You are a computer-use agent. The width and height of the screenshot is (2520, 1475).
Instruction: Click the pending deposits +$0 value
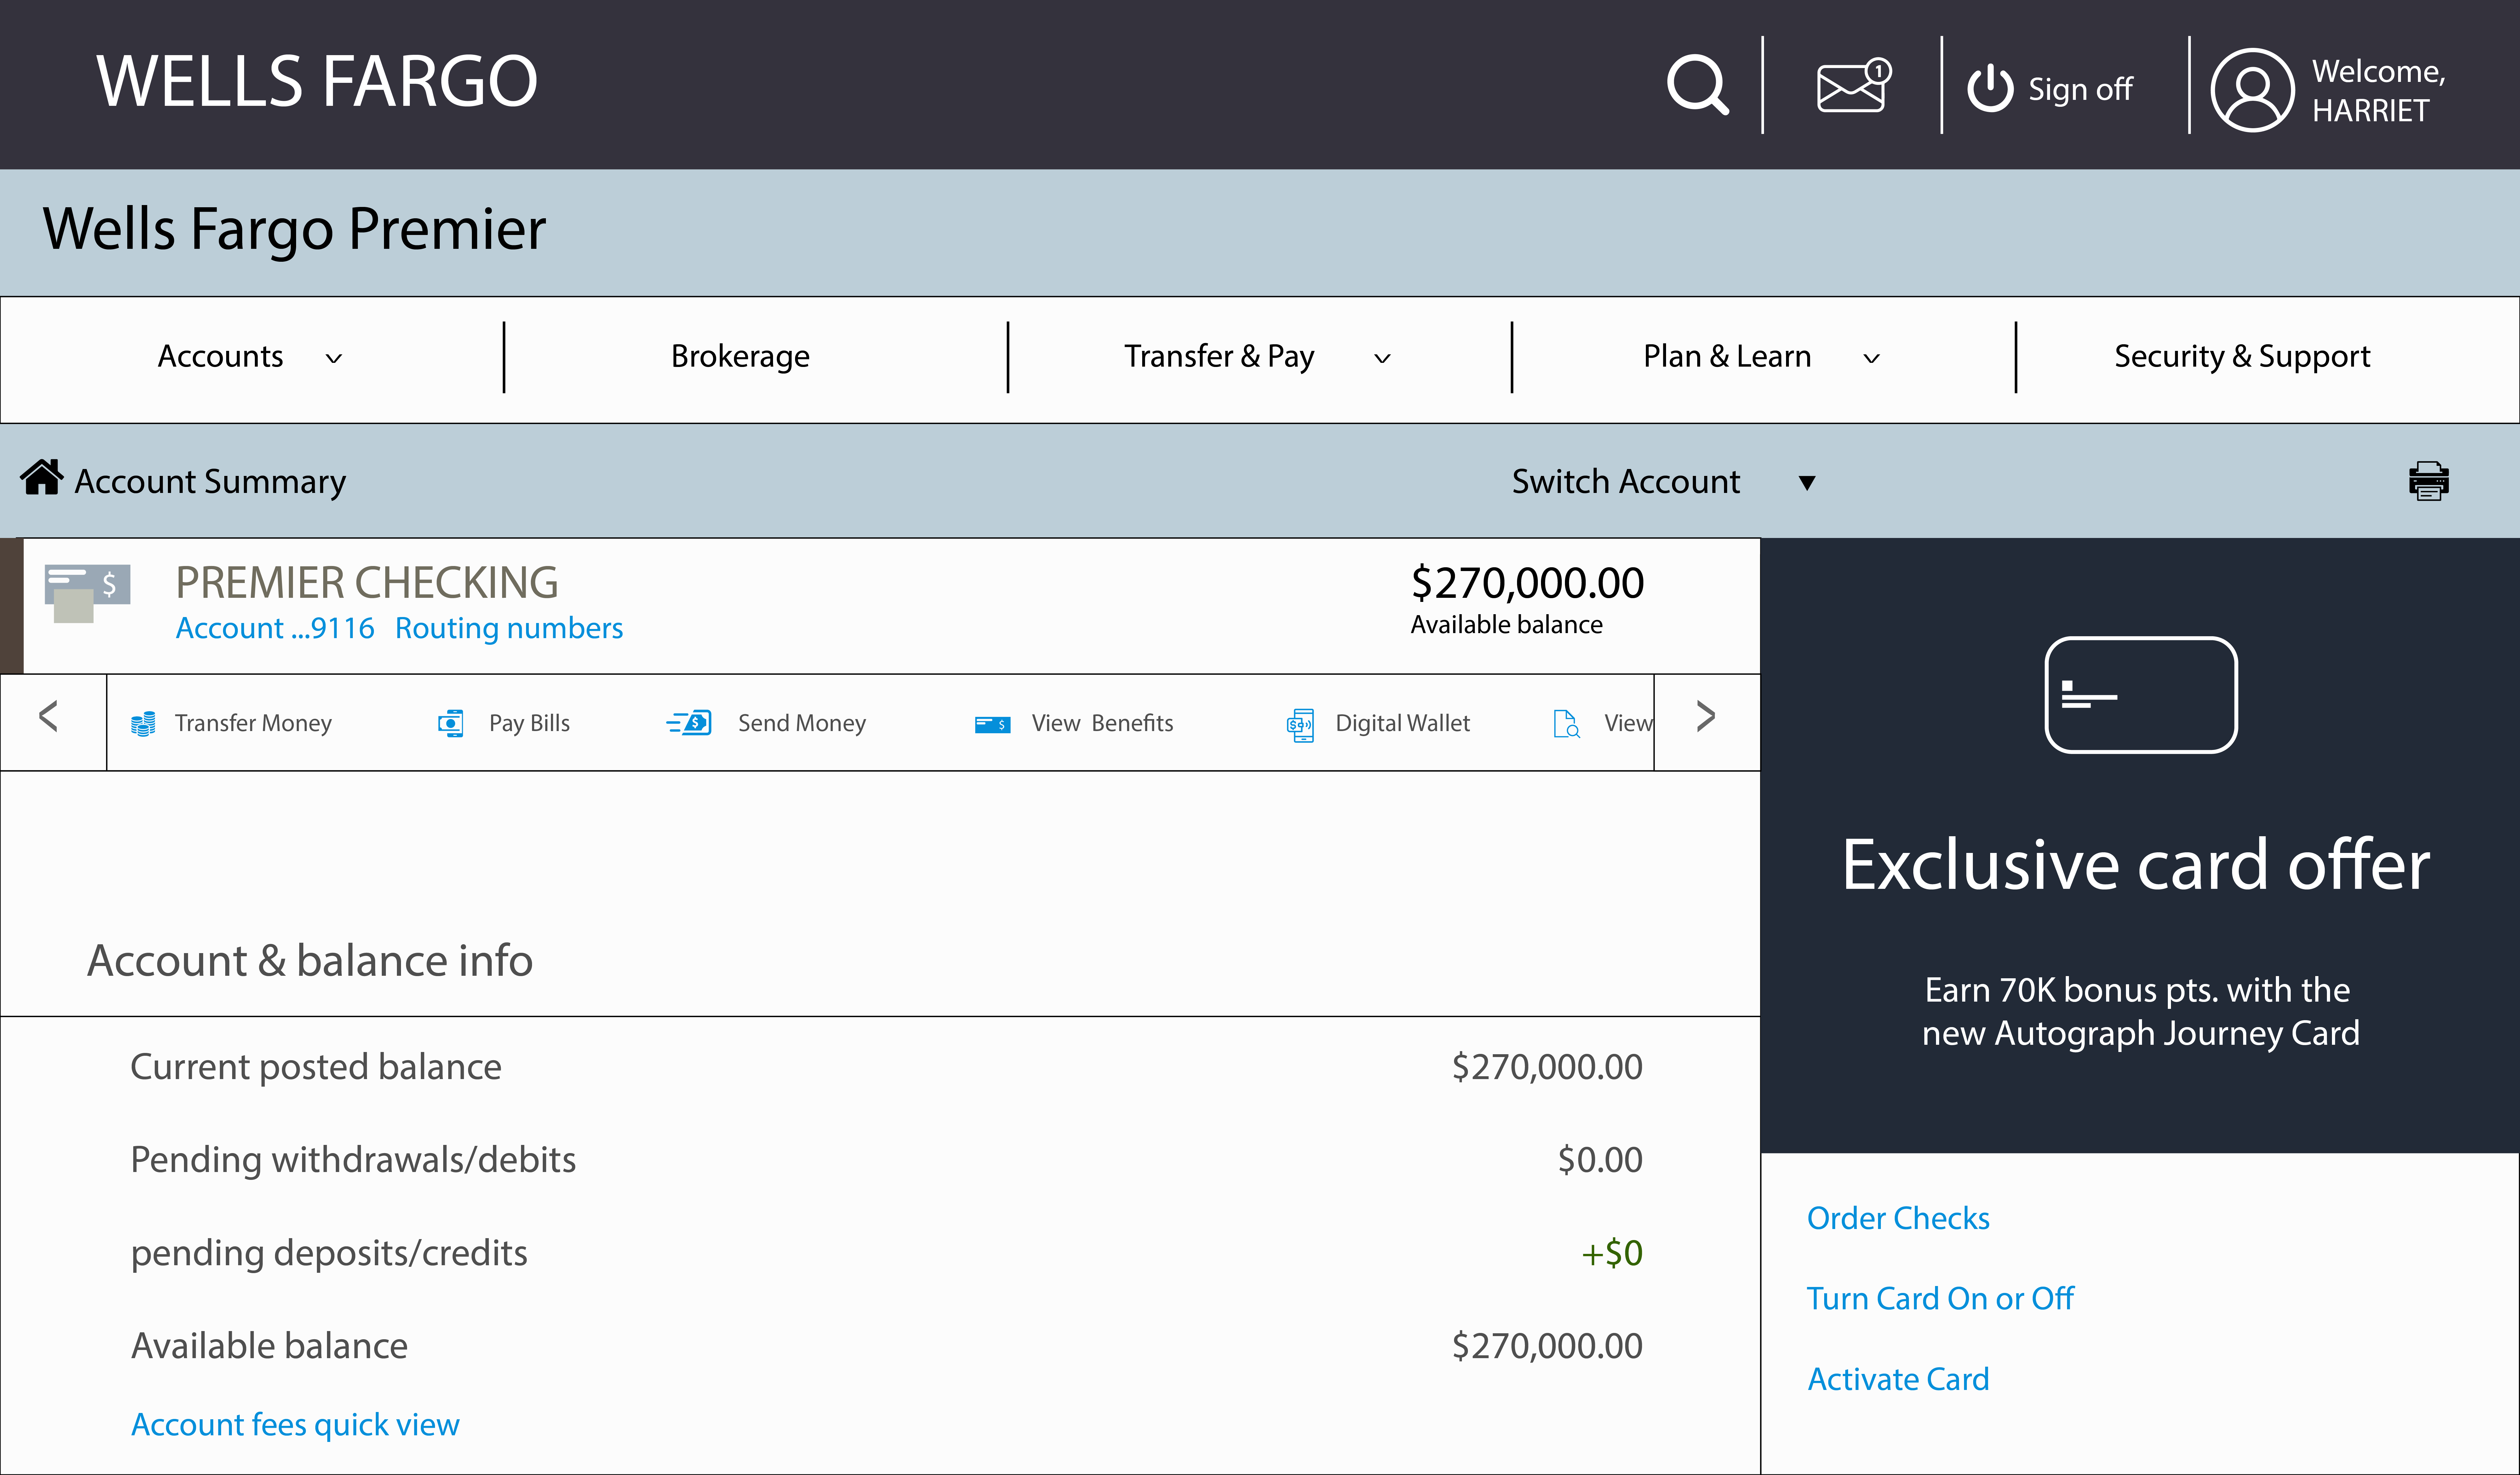tap(1612, 1253)
